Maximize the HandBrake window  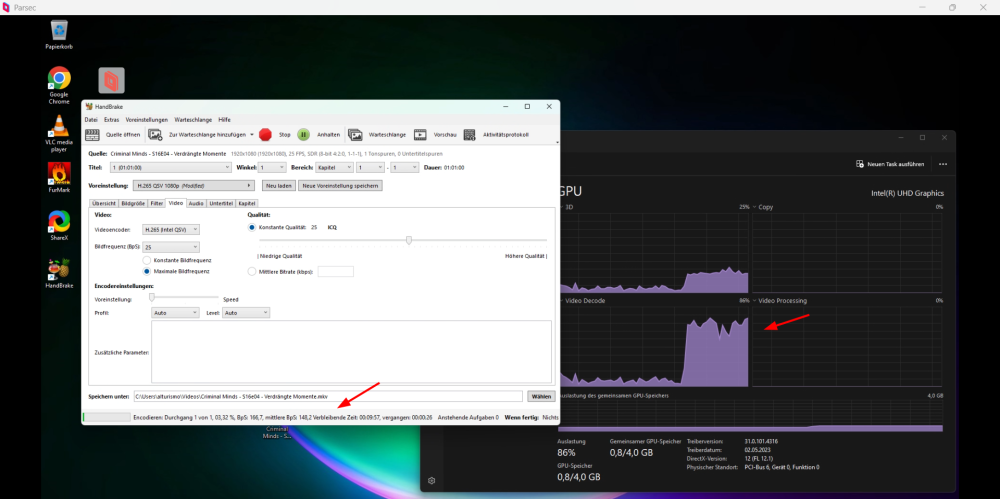pyautogui.click(x=527, y=107)
